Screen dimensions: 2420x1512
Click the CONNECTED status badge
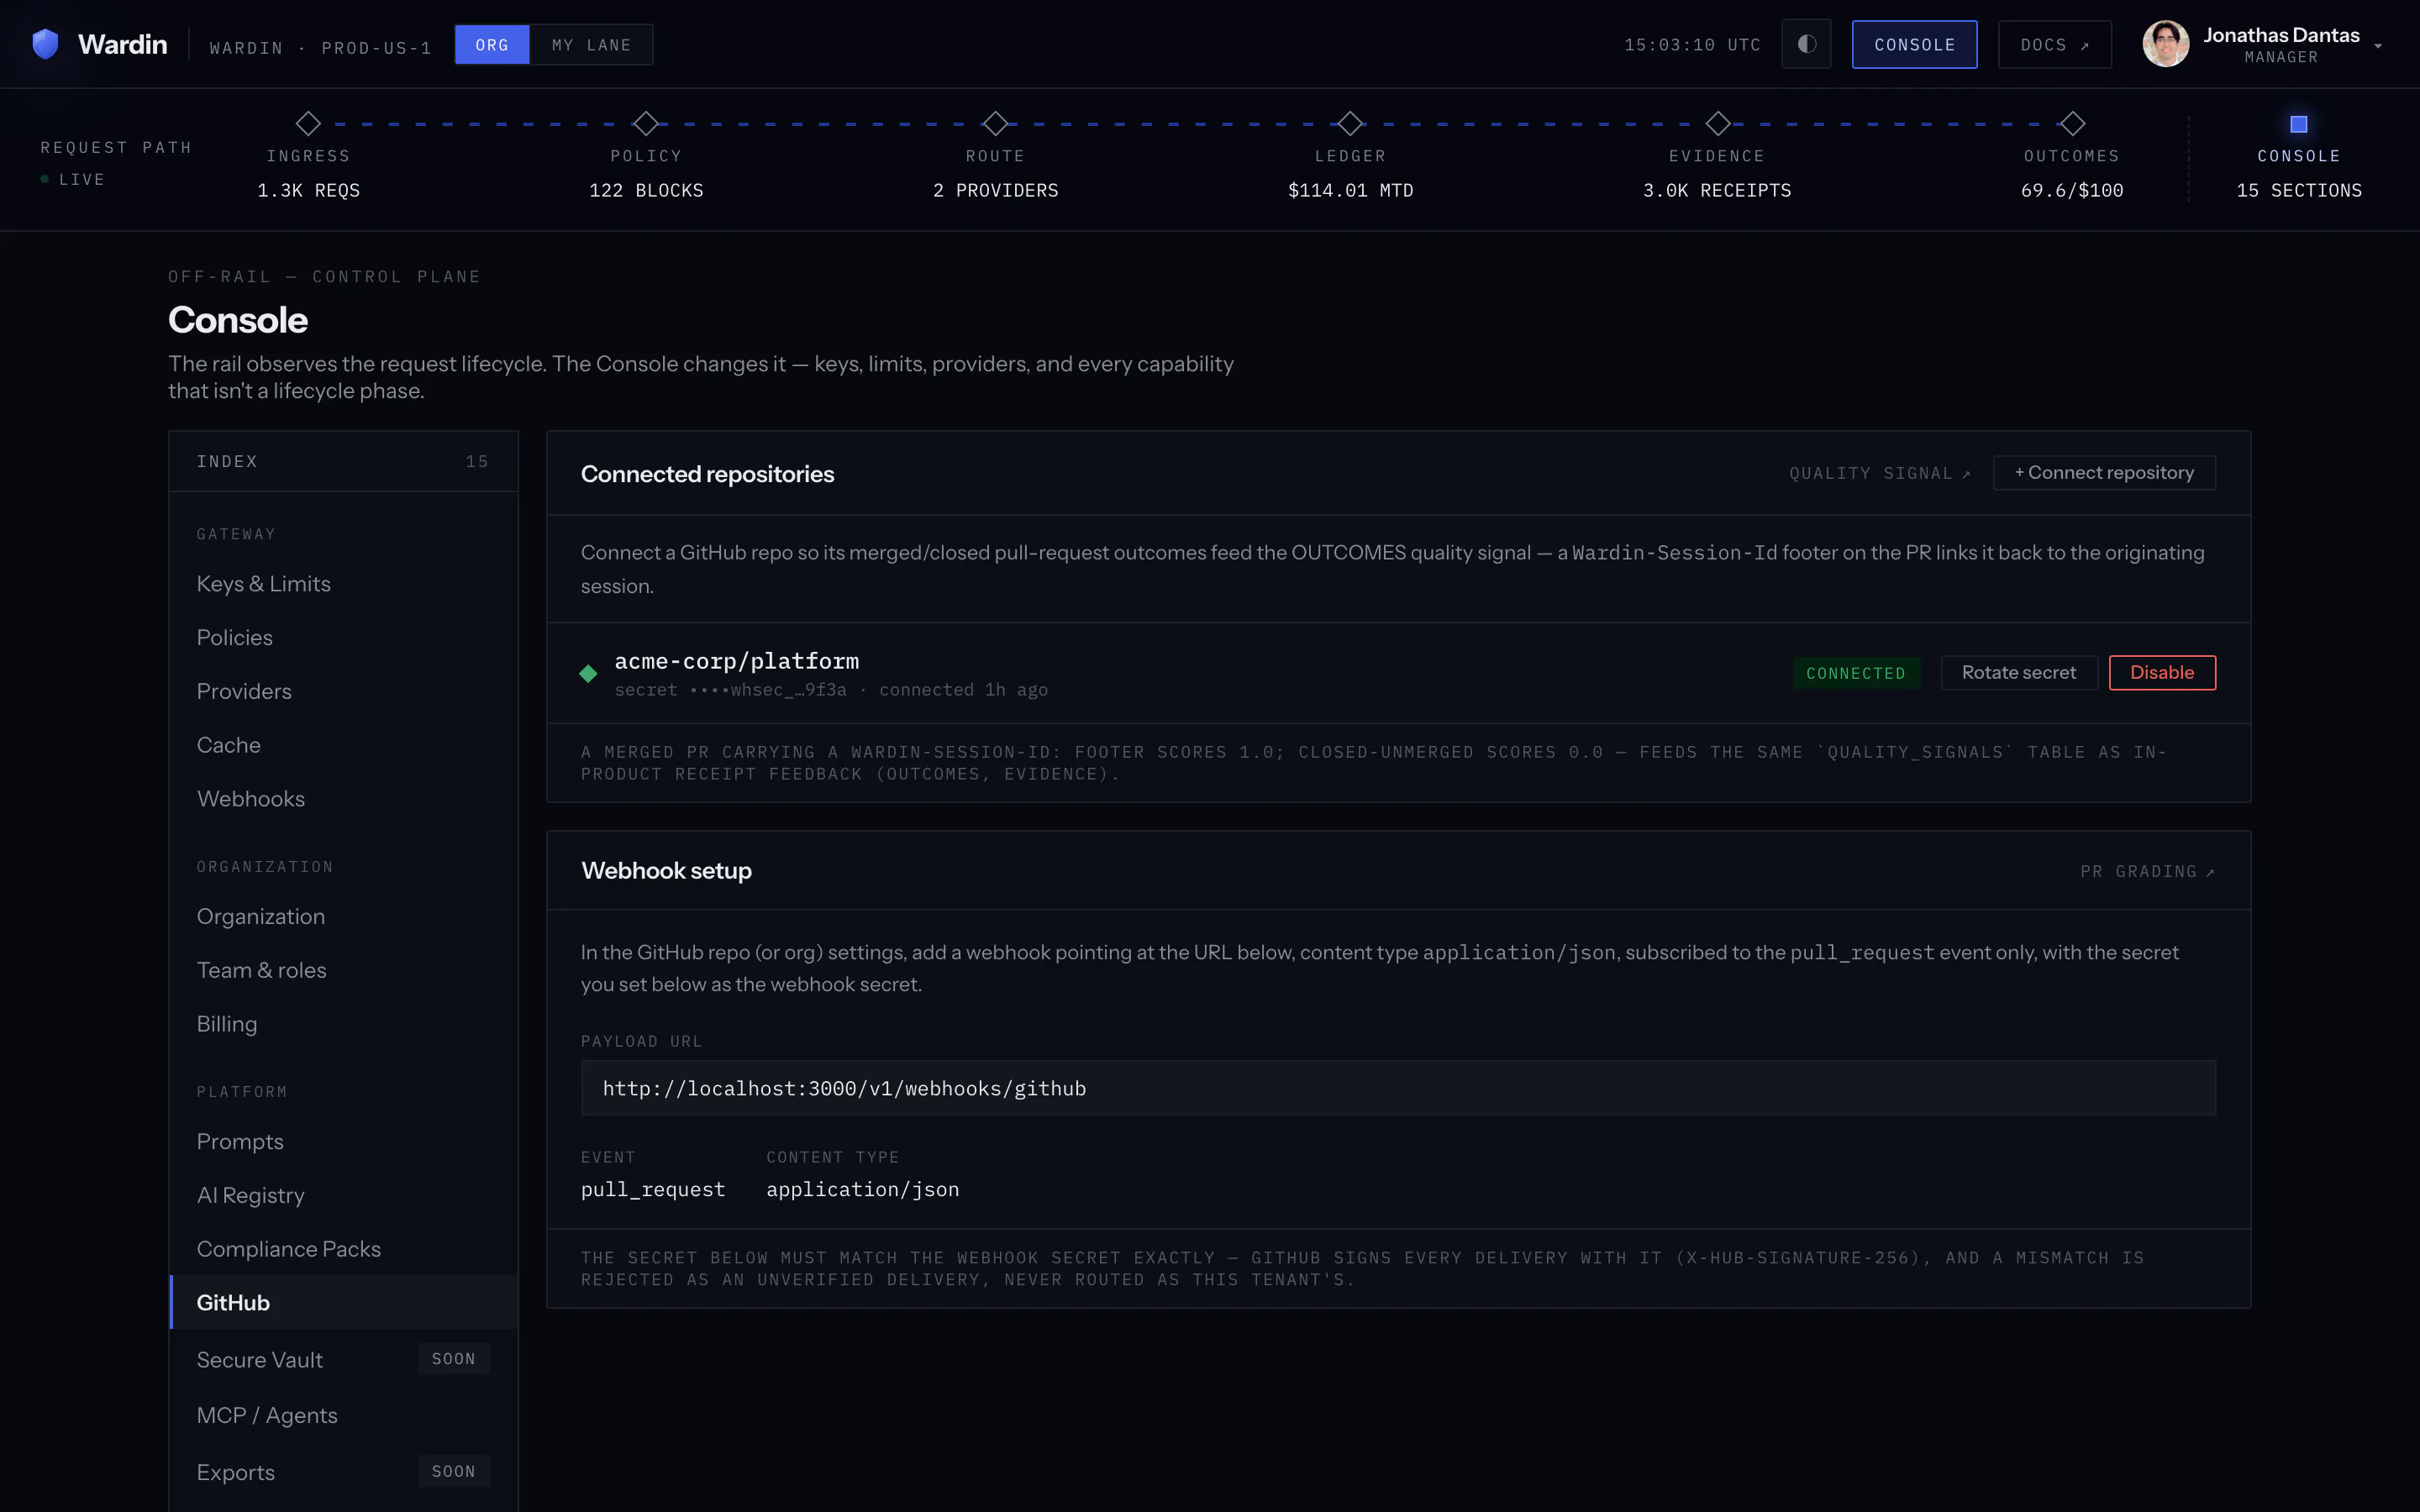(x=1856, y=673)
